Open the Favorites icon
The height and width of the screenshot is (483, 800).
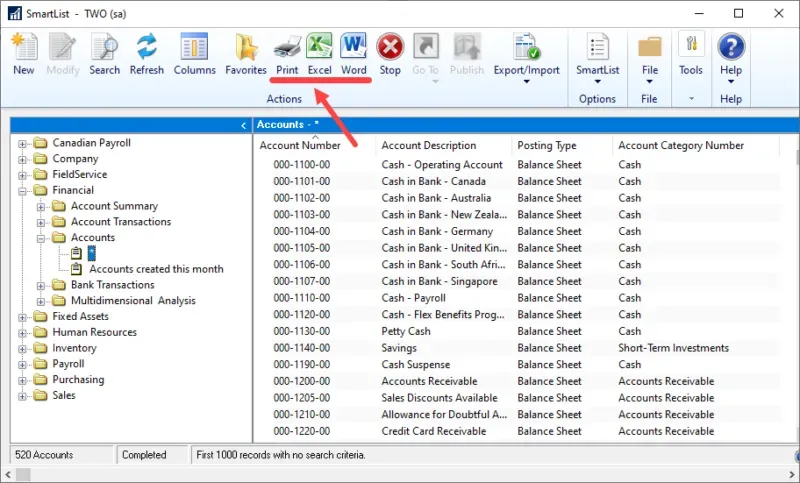tap(245, 54)
